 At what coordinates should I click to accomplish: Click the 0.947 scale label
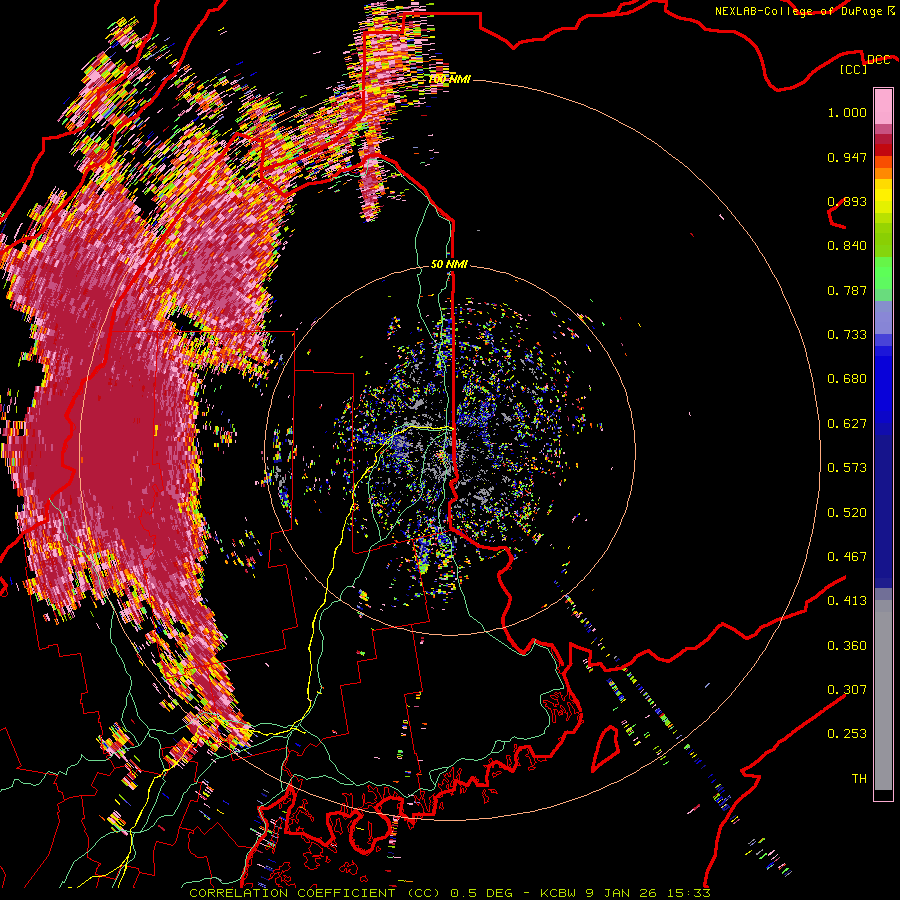[x=847, y=157]
